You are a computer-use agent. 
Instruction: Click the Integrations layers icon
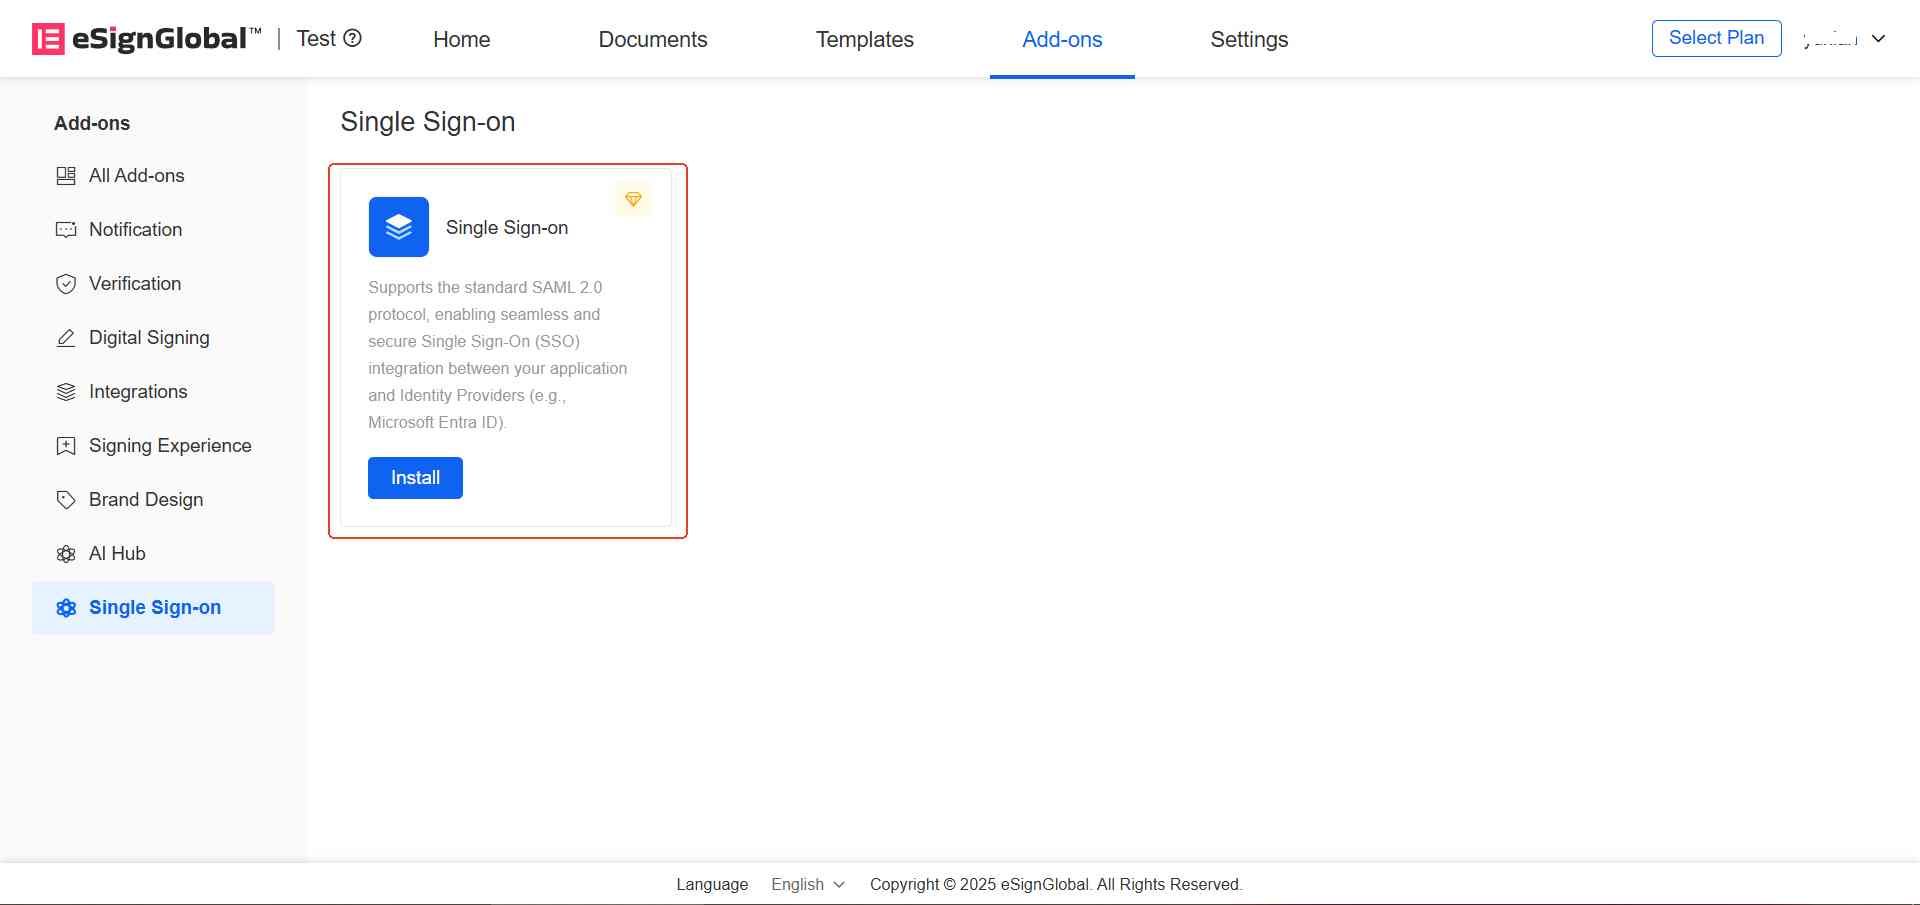point(66,392)
